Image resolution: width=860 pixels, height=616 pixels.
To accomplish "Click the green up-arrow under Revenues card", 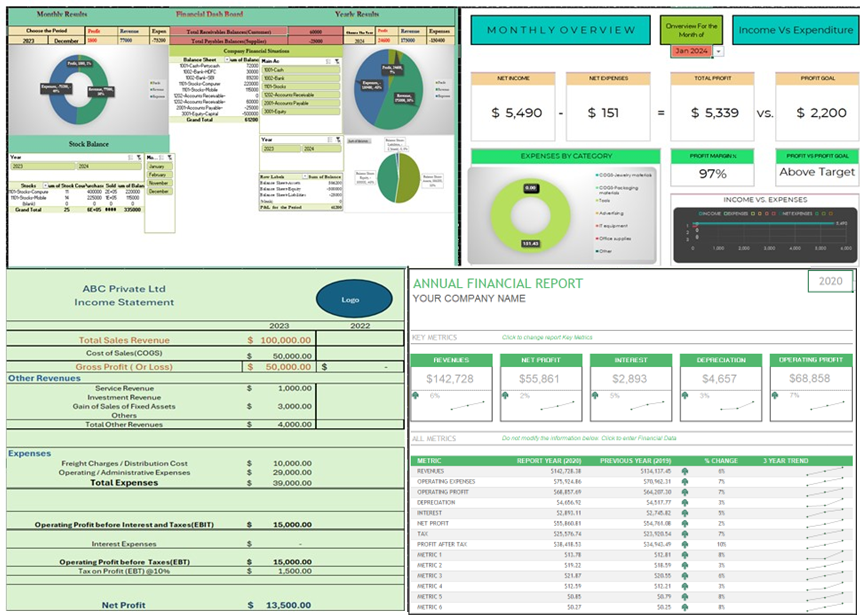I will [416, 395].
